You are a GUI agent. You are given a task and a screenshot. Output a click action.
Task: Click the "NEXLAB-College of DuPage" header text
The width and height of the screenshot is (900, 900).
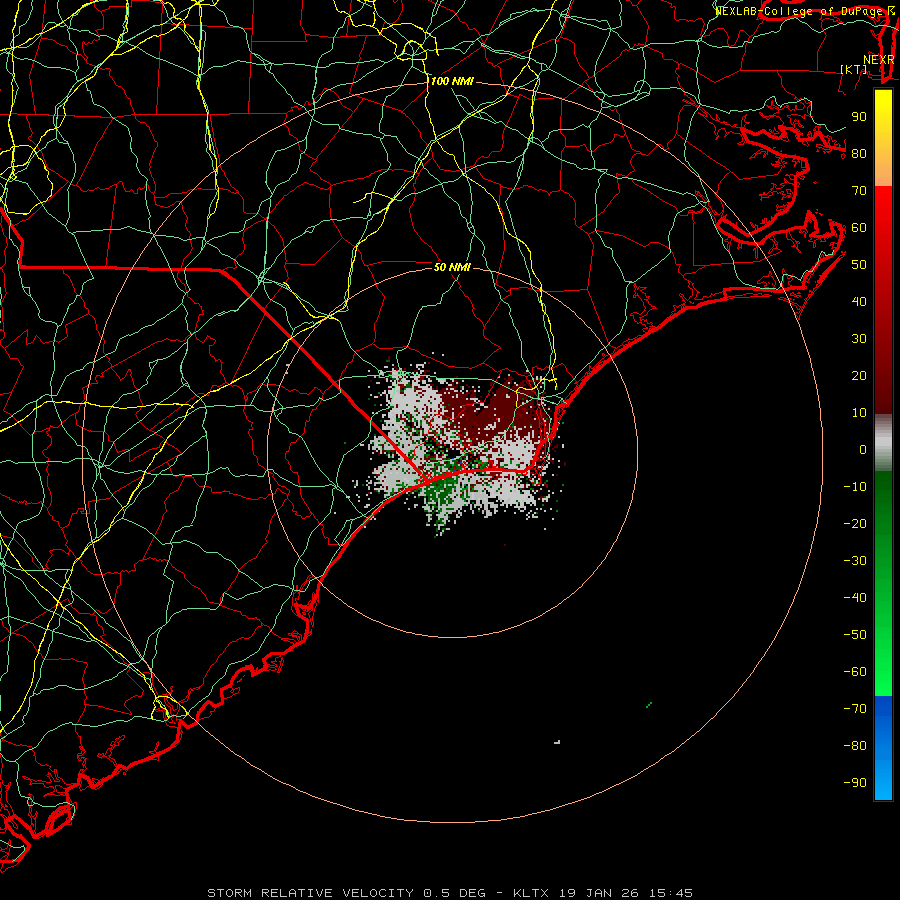pos(798,11)
